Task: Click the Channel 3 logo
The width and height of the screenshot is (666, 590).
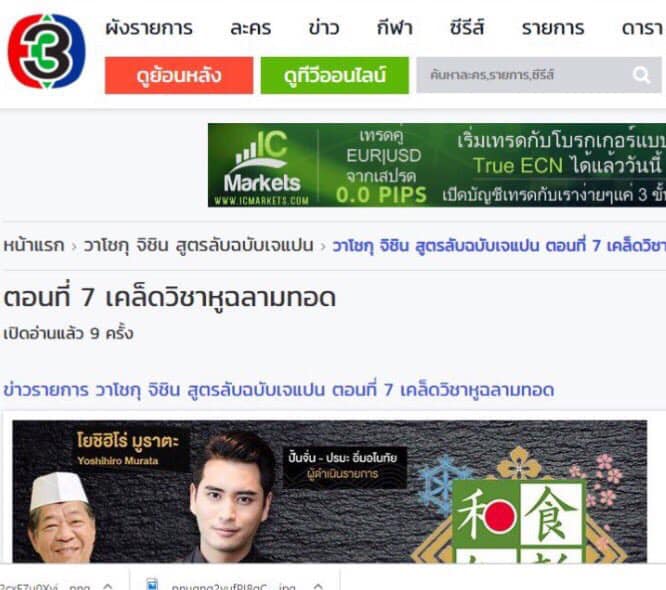Action: coord(47,51)
